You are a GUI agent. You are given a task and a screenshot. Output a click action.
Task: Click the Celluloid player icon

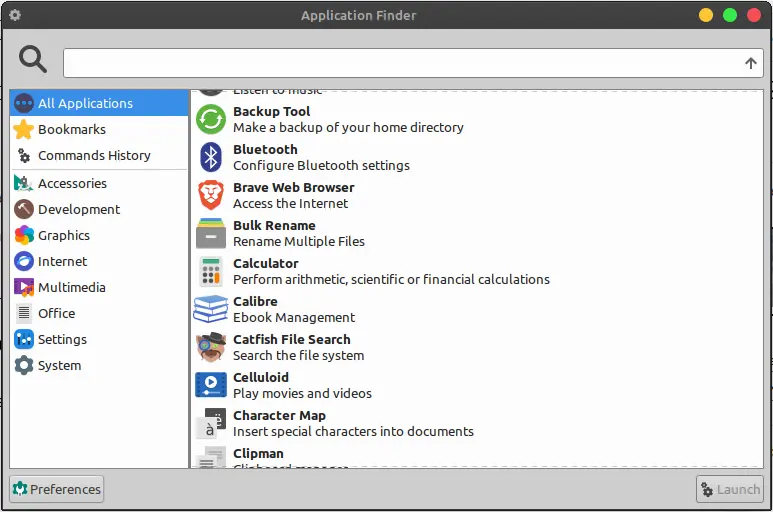click(211, 385)
